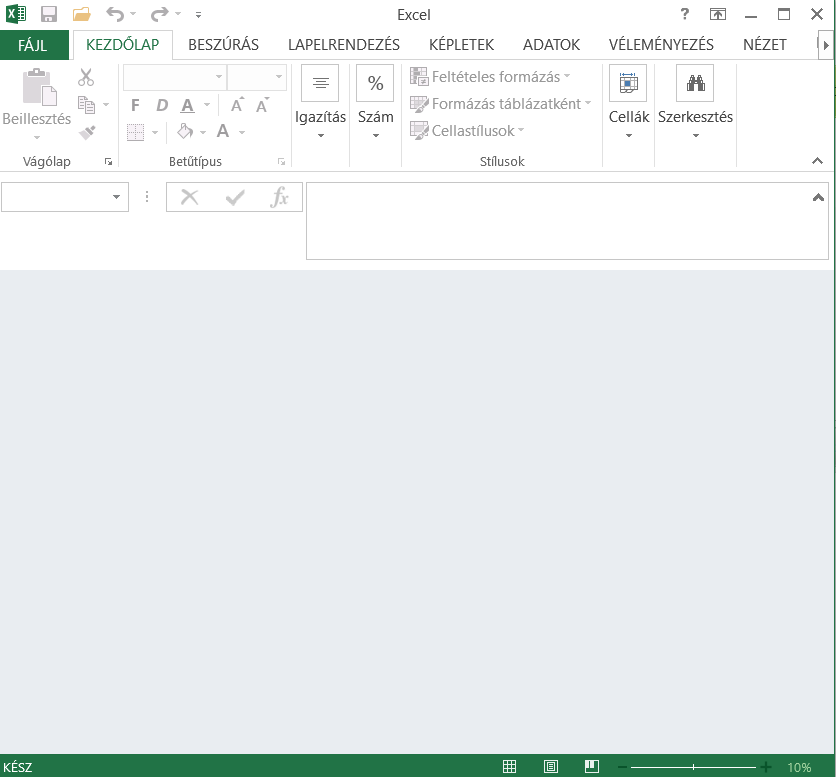Expand the Igazítás alignment group
The height and width of the screenshot is (777, 836).
320,102
